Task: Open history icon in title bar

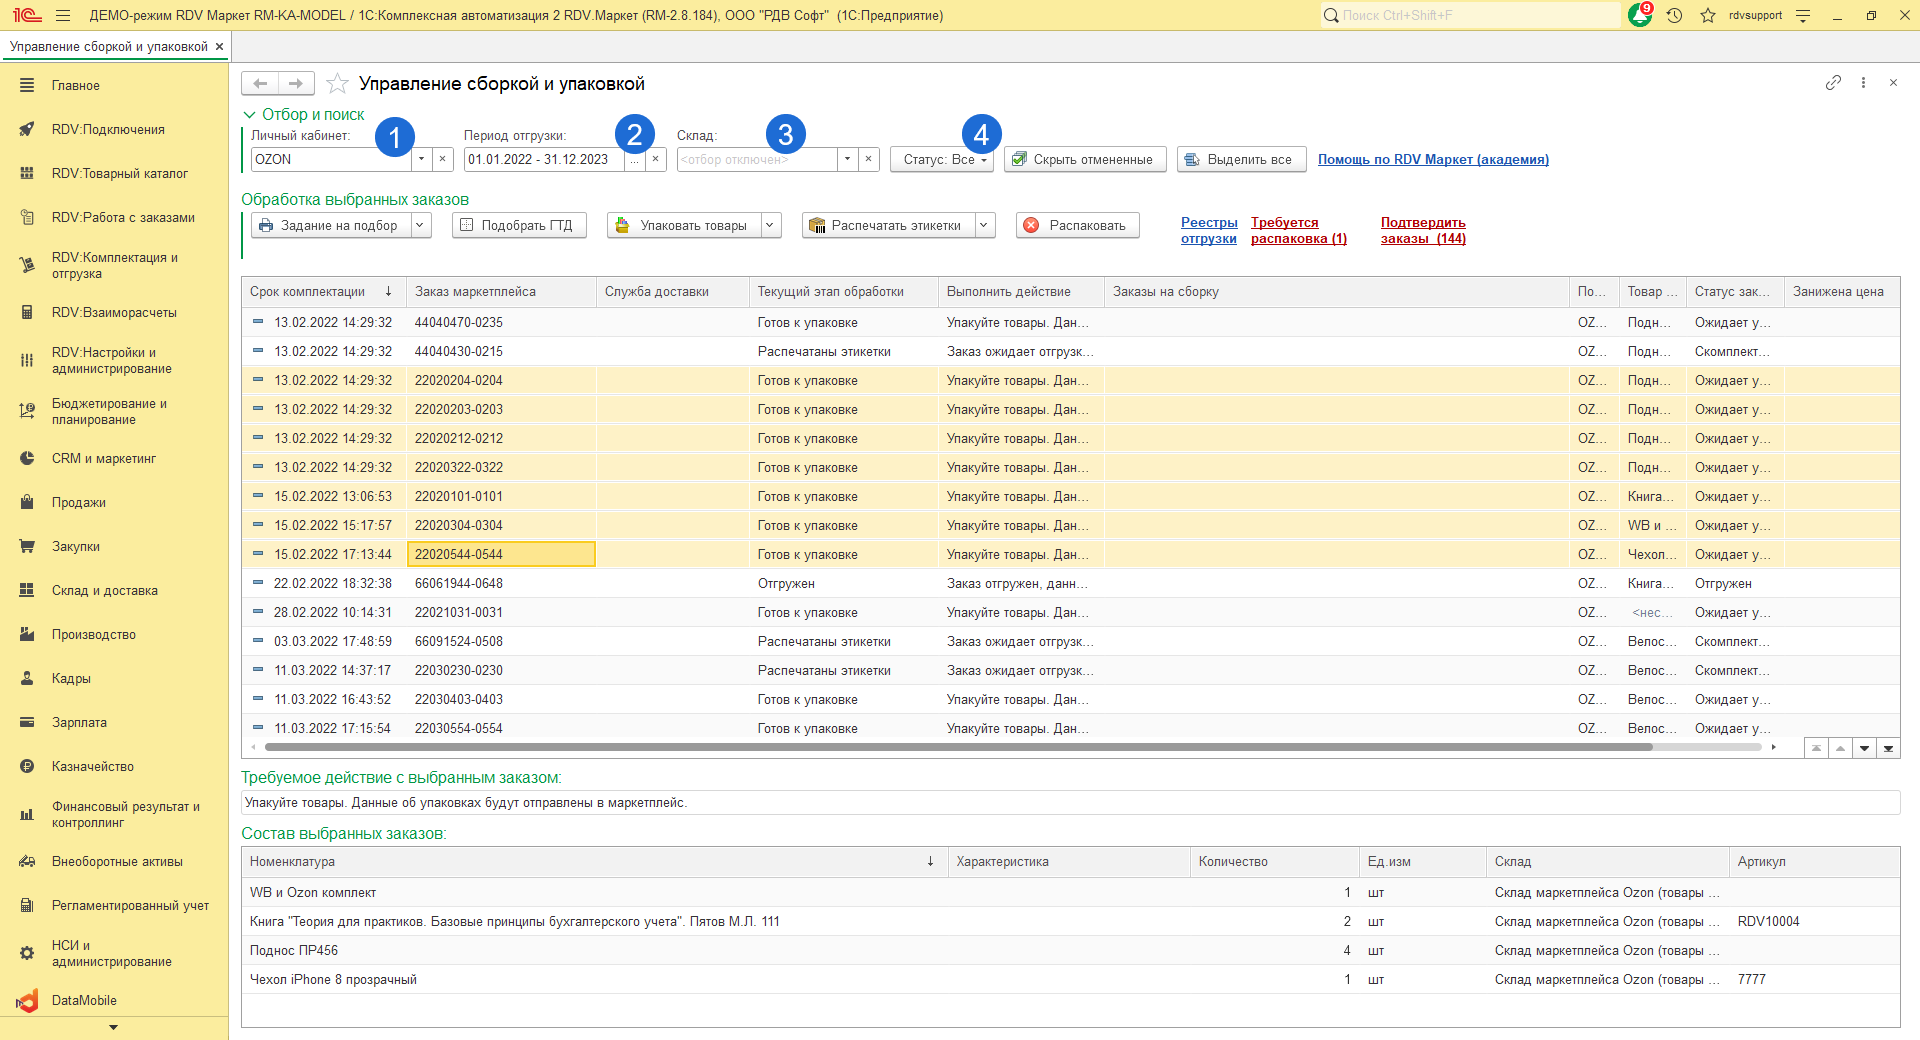Action: 1674,15
